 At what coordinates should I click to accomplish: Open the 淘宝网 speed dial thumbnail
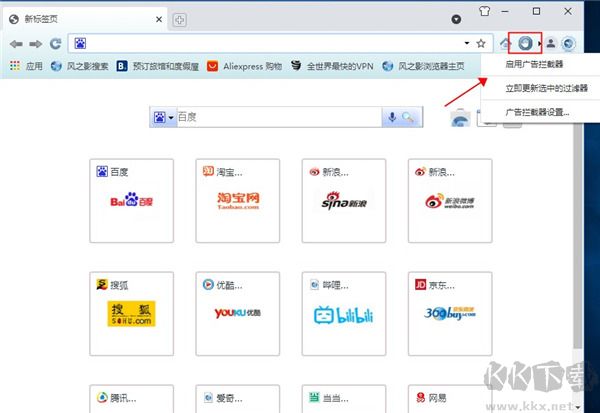[x=237, y=200]
